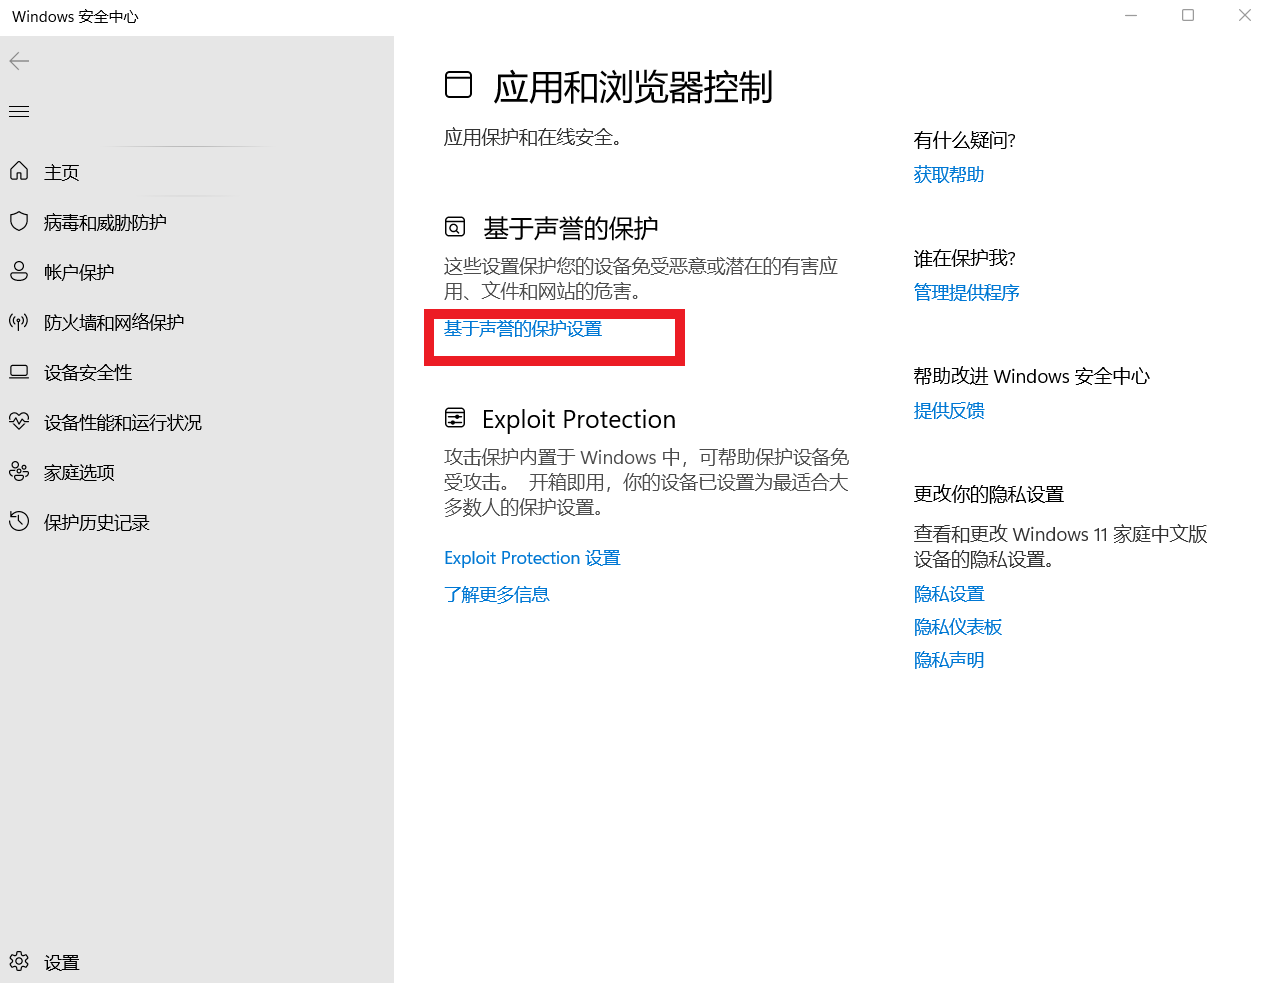The width and height of the screenshot is (1268, 983).
Task: Click the 应用和浏览器控制 page title
Action: (633, 87)
